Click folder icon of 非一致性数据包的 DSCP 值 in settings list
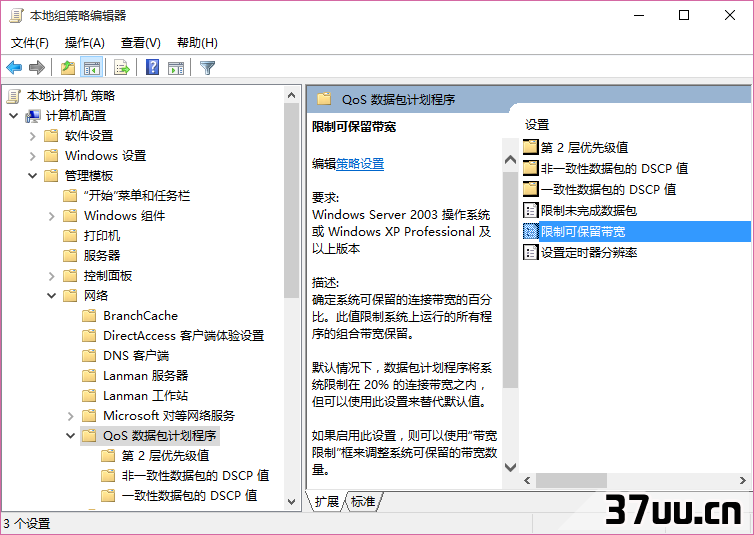754x535 pixels. [x=530, y=168]
